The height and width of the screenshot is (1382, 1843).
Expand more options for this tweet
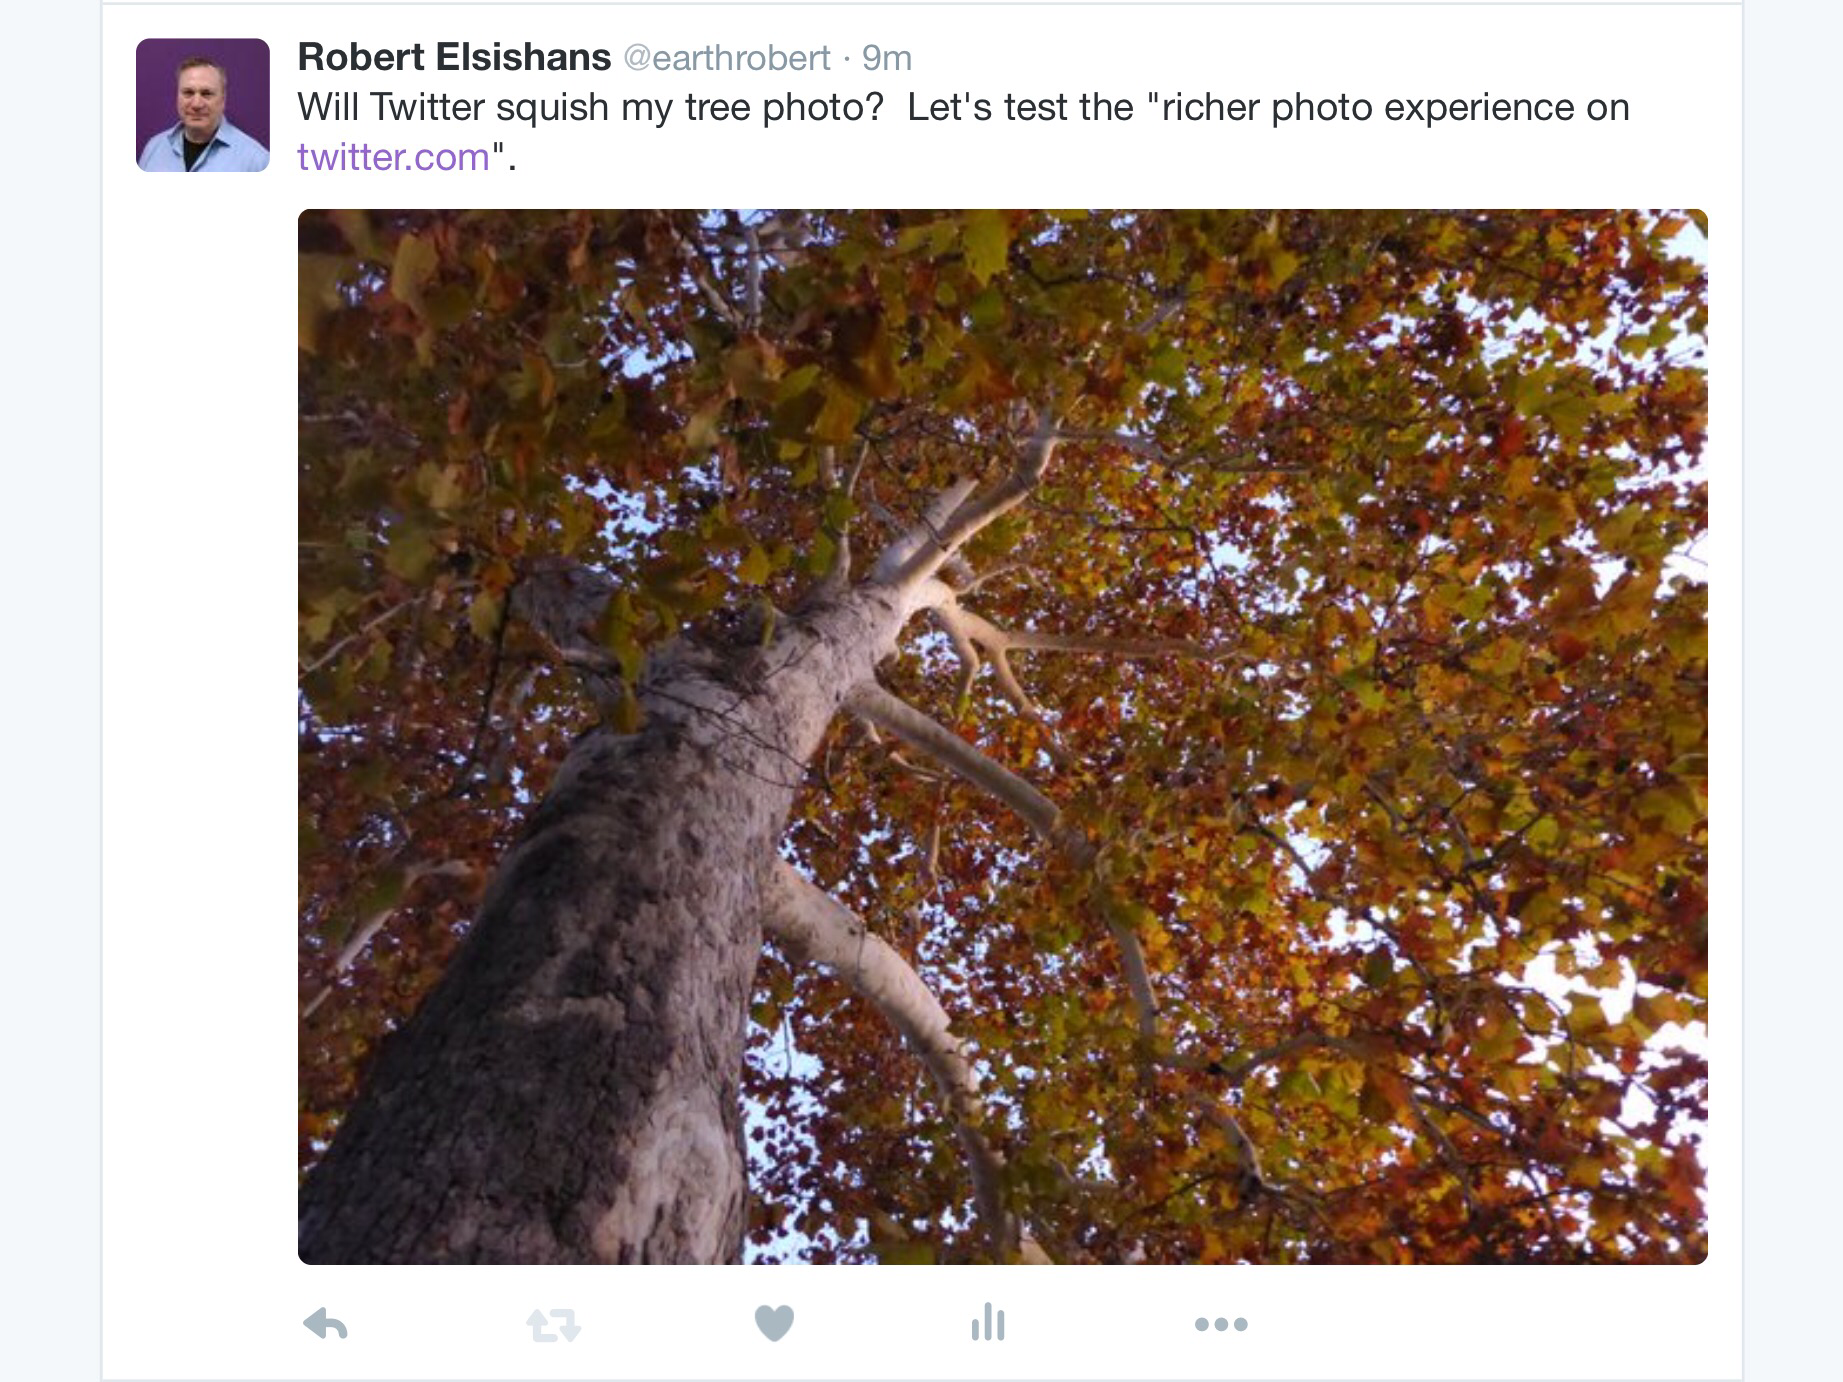pyautogui.click(x=1221, y=1324)
